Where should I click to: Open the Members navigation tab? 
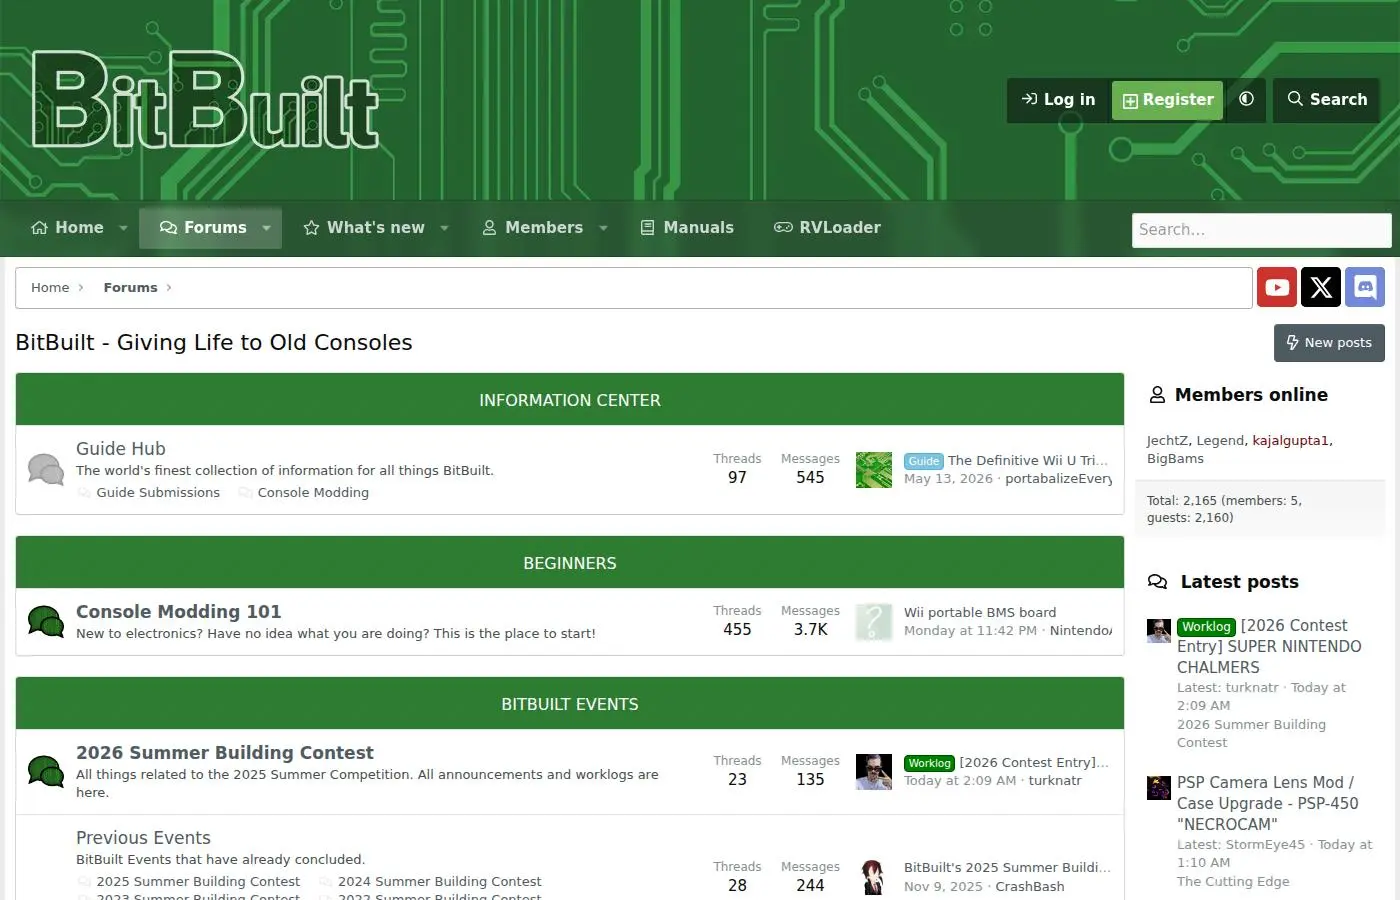(x=533, y=228)
